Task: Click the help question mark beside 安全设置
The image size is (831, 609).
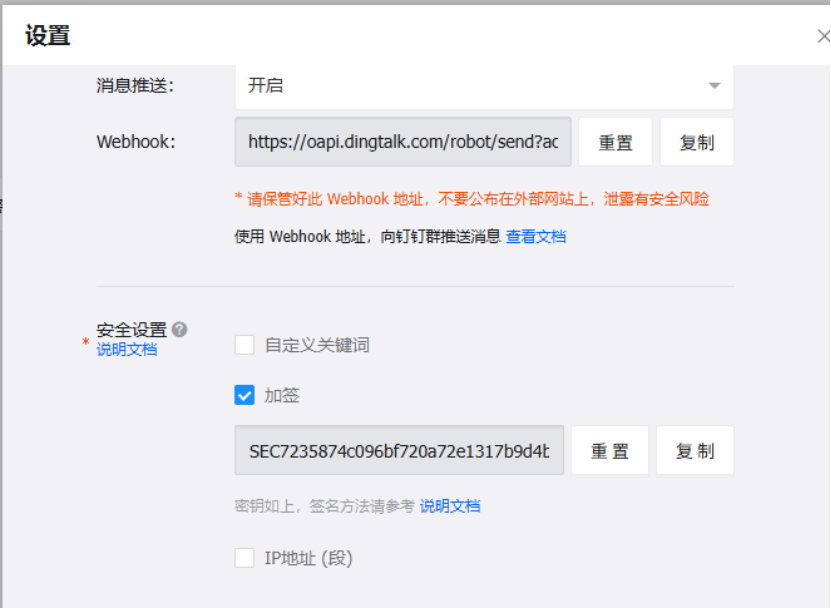Action: [x=180, y=329]
